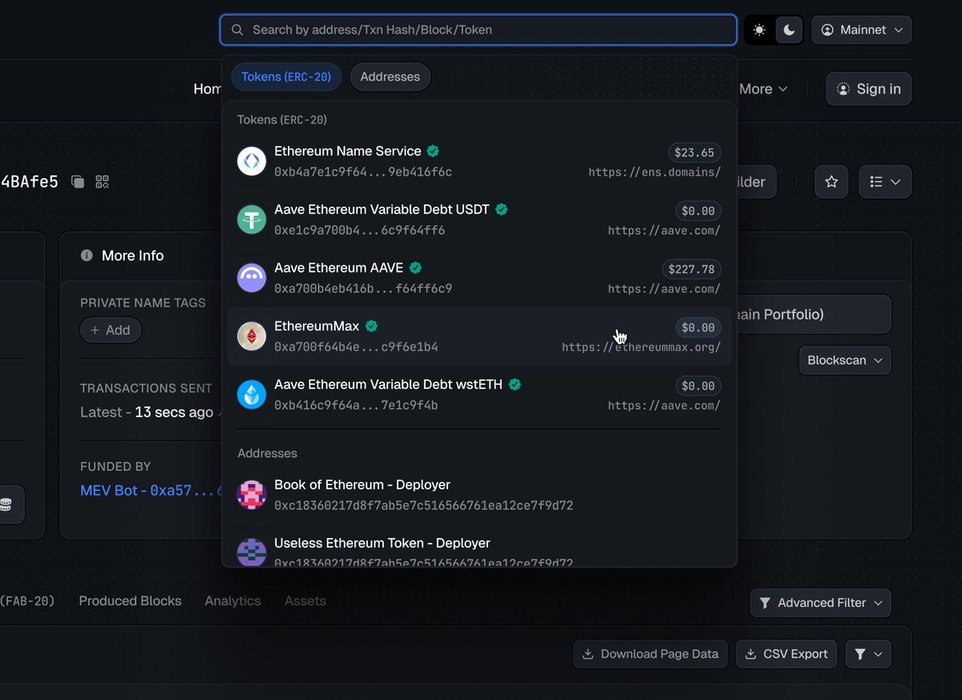This screenshot has width=962, height=700.
Task: Click the Book of Ethereum Deployer avatar
Action: [x=251, y=495]
